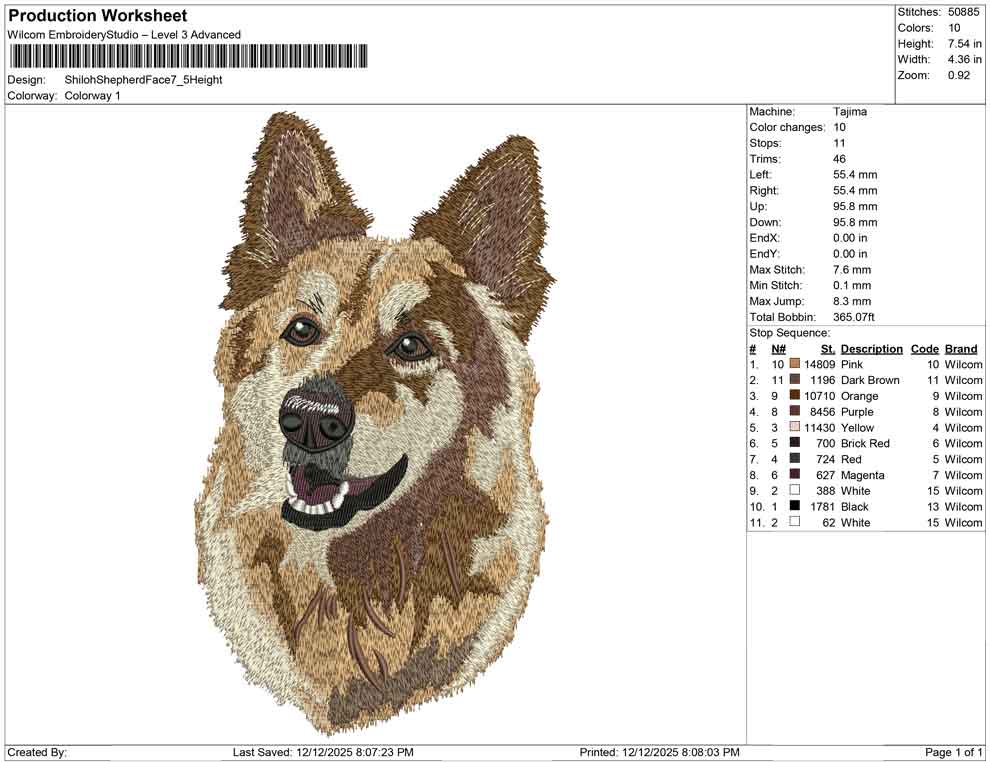The height and width of the screenshot is (762, 990).
Task: Select the Description column header
Action: point(871,348)
